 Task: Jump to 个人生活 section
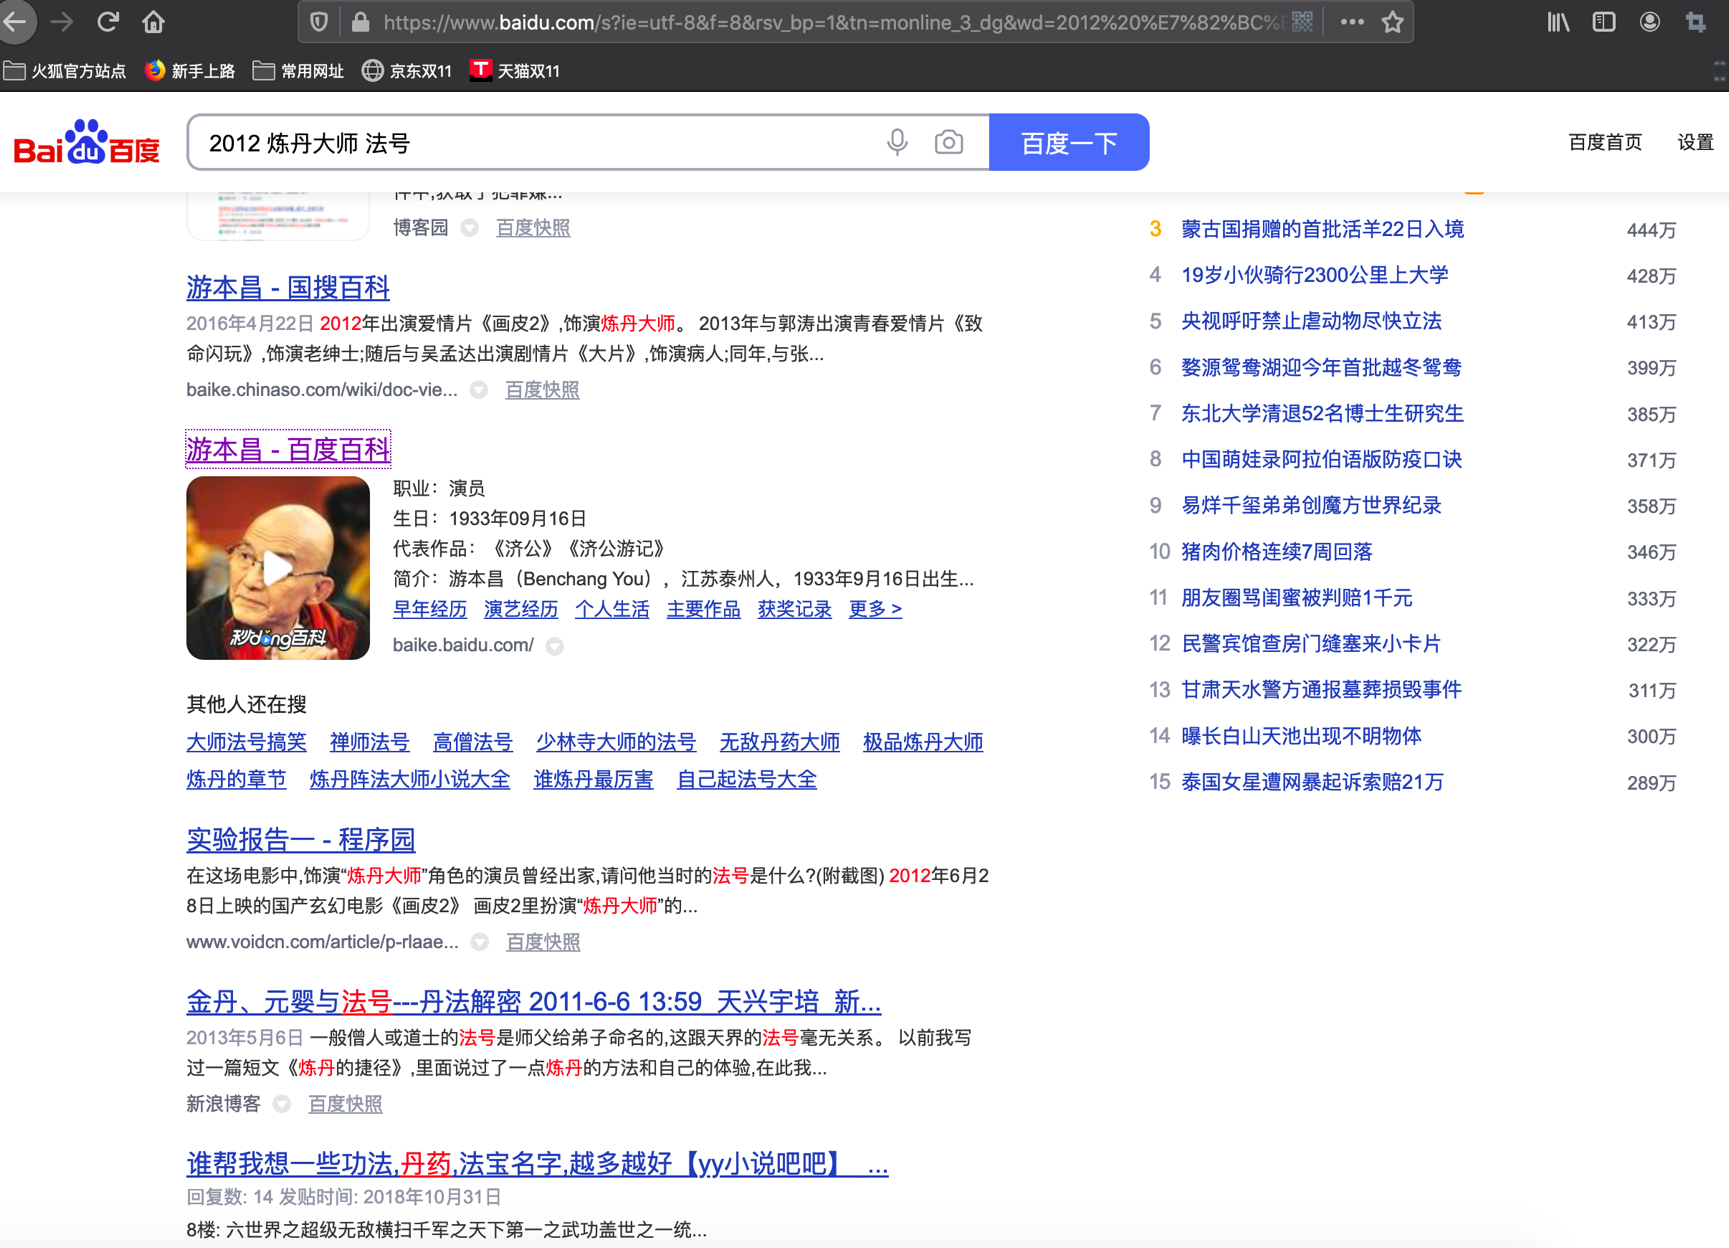pos(612,609)
